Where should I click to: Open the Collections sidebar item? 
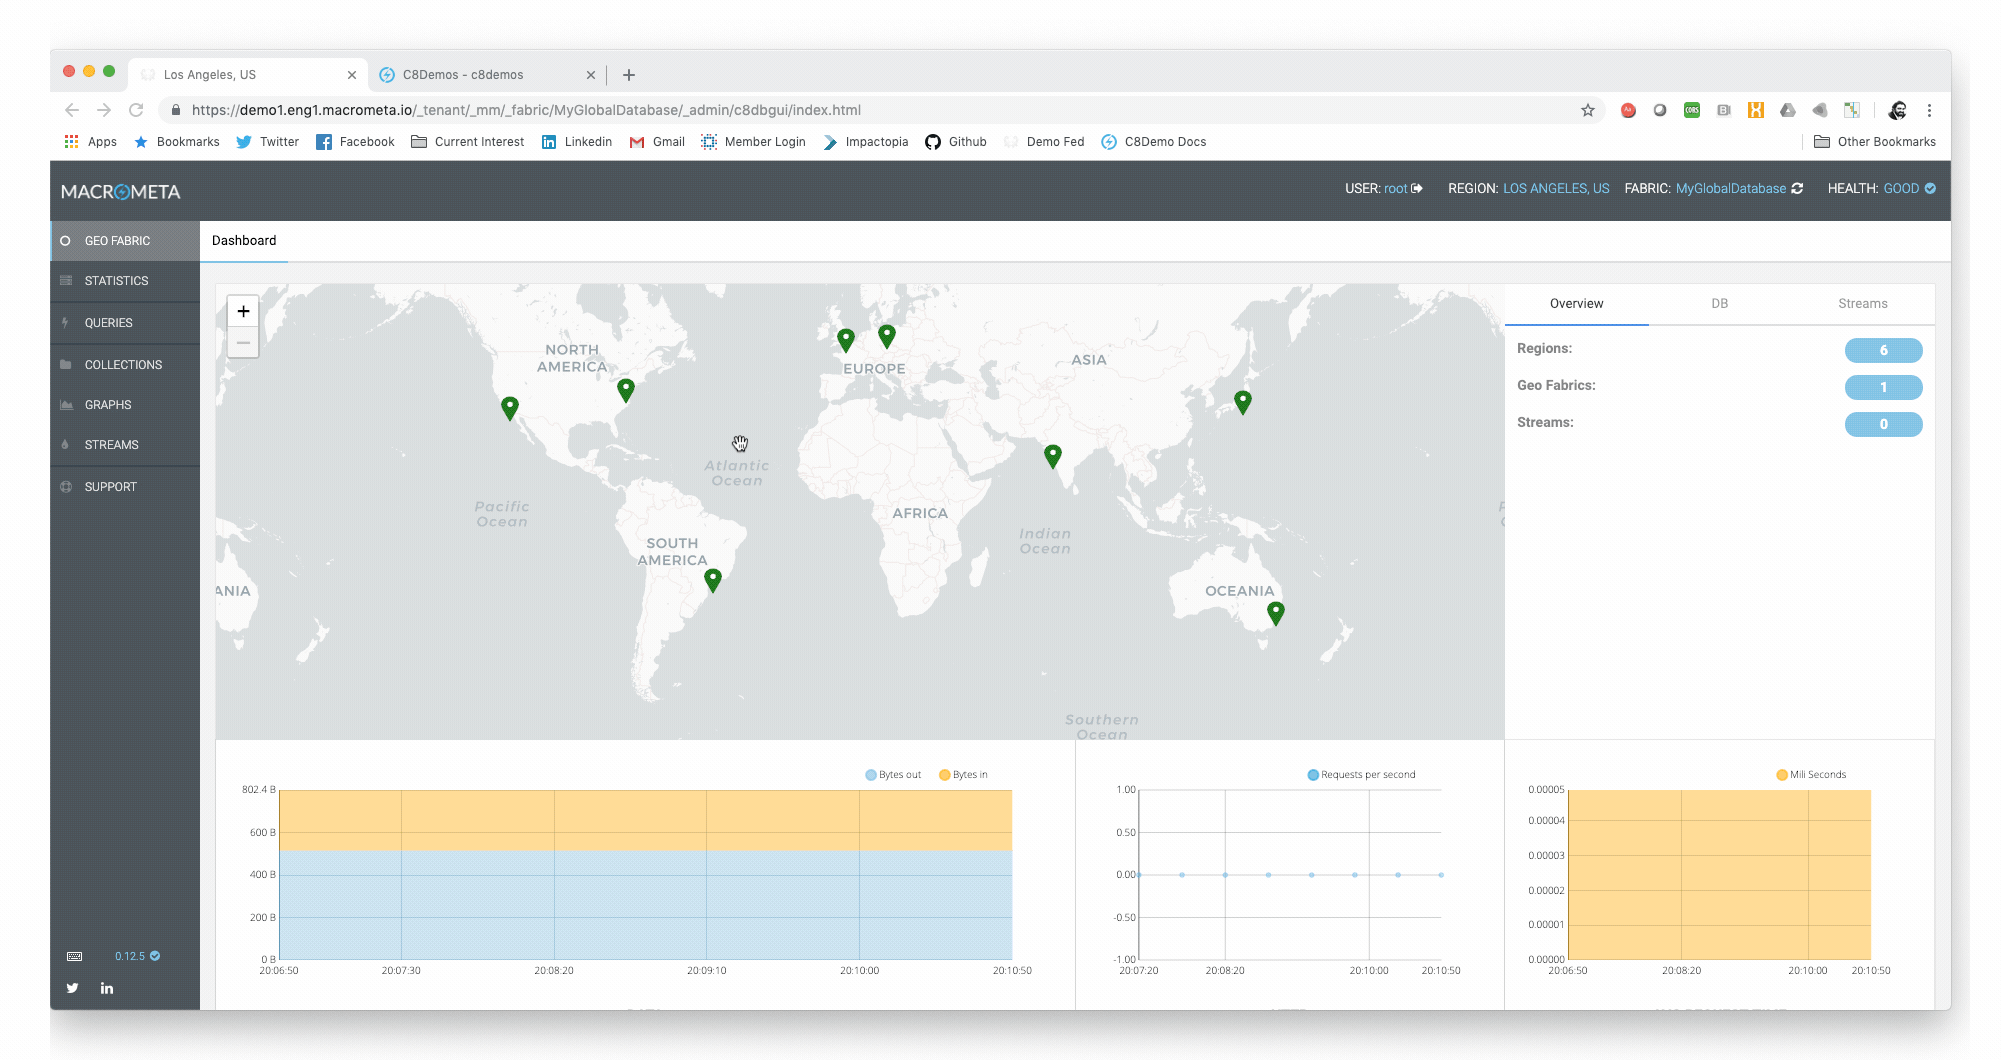[125, 365]
